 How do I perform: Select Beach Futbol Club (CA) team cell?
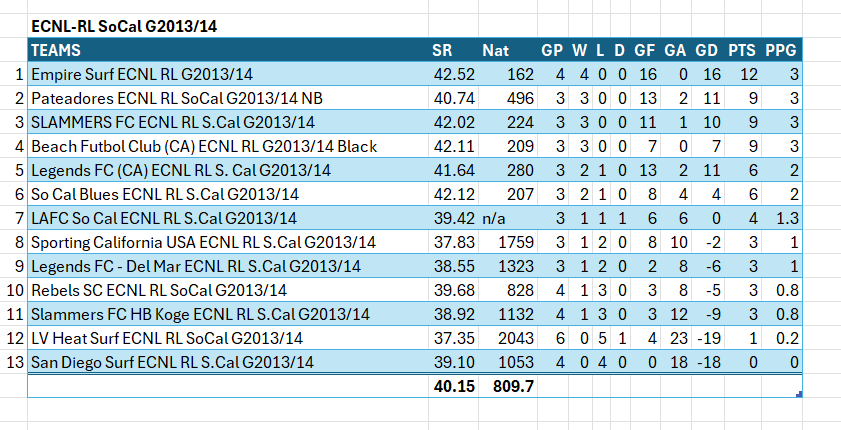(x=228, y=146)
